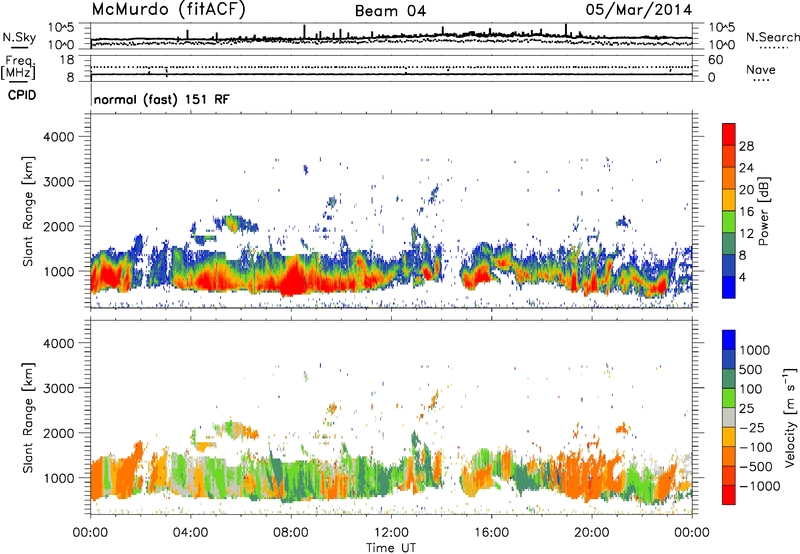
Task: Click the left 10^5 noise axis label
Action: point(61,27)
